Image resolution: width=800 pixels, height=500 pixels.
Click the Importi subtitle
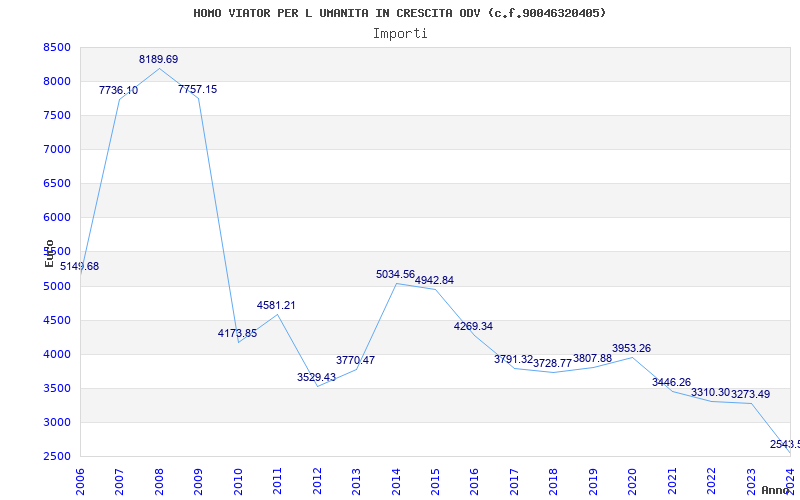400,34
